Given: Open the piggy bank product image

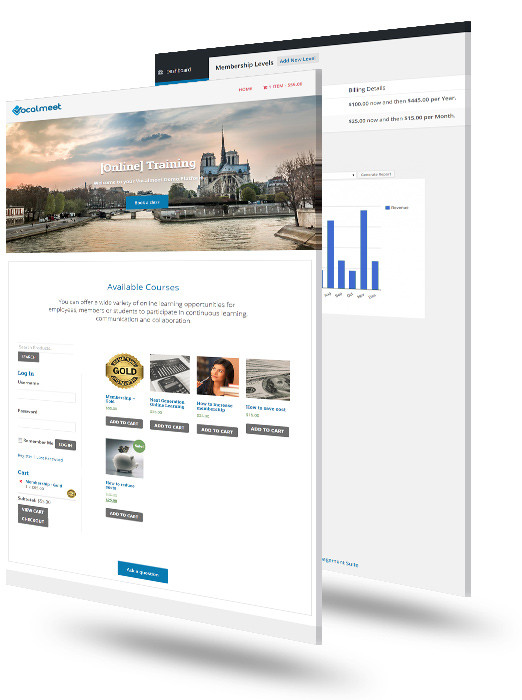Looking at the screenshot, I should [x=124, y=459].
